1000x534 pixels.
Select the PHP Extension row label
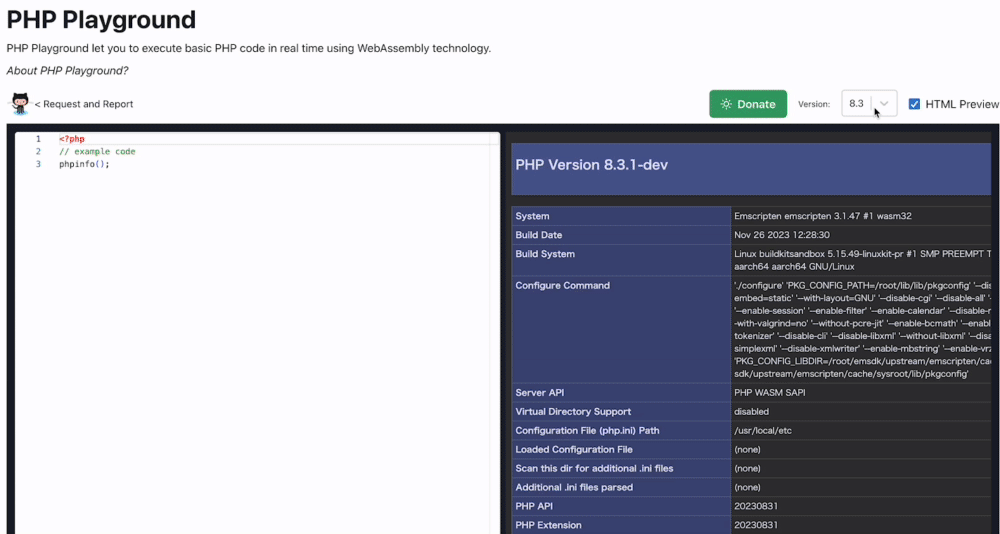pyautogui.click(x=548, y=525)
